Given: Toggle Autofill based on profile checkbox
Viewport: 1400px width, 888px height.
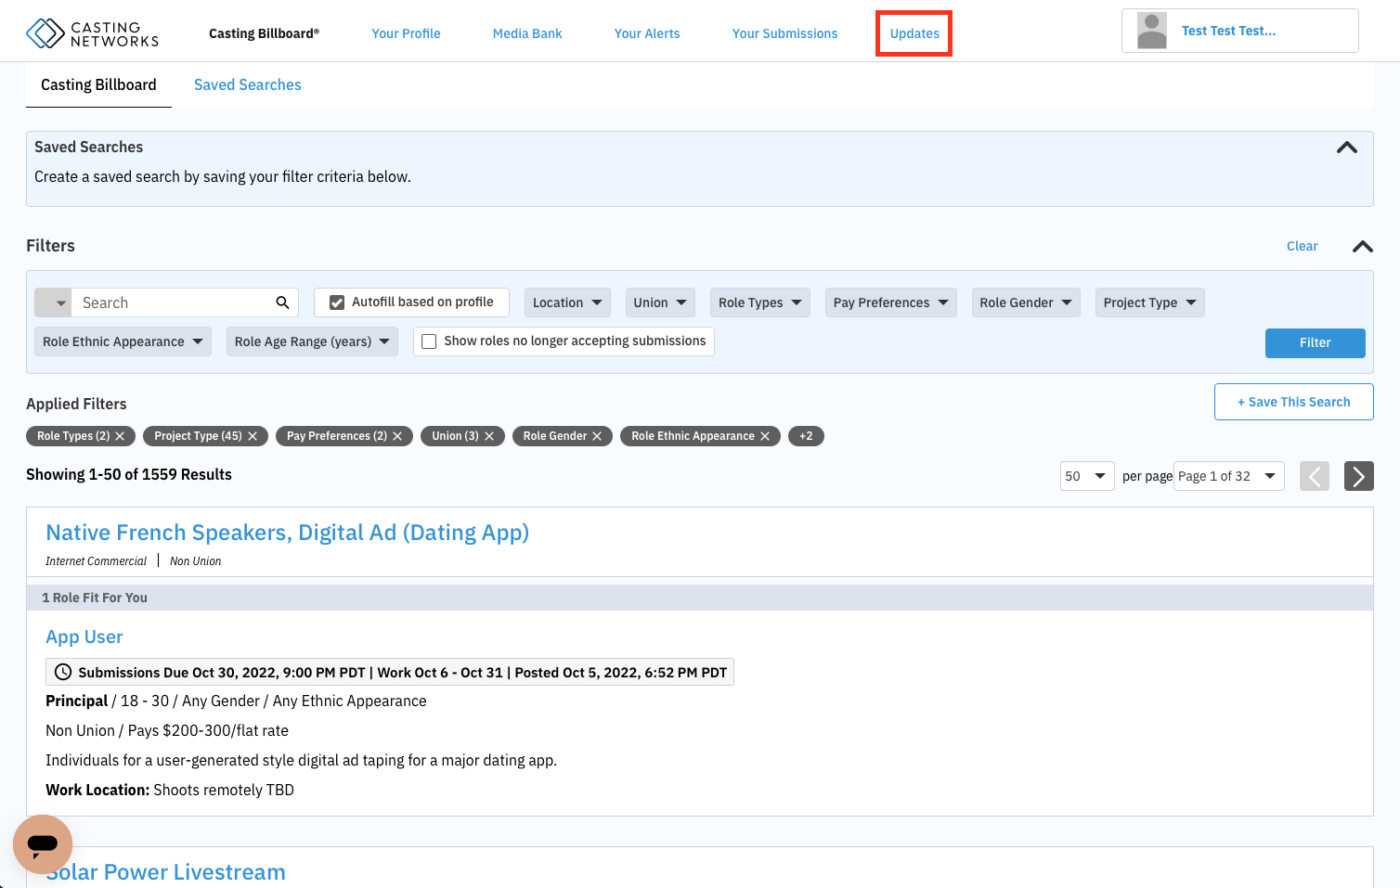Looking at the screenshot, I should 337,302.
